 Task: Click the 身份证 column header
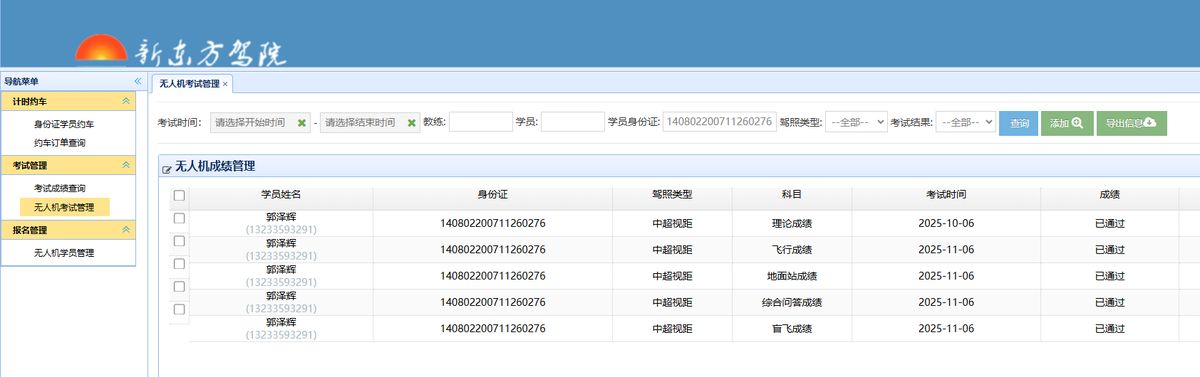493,194
